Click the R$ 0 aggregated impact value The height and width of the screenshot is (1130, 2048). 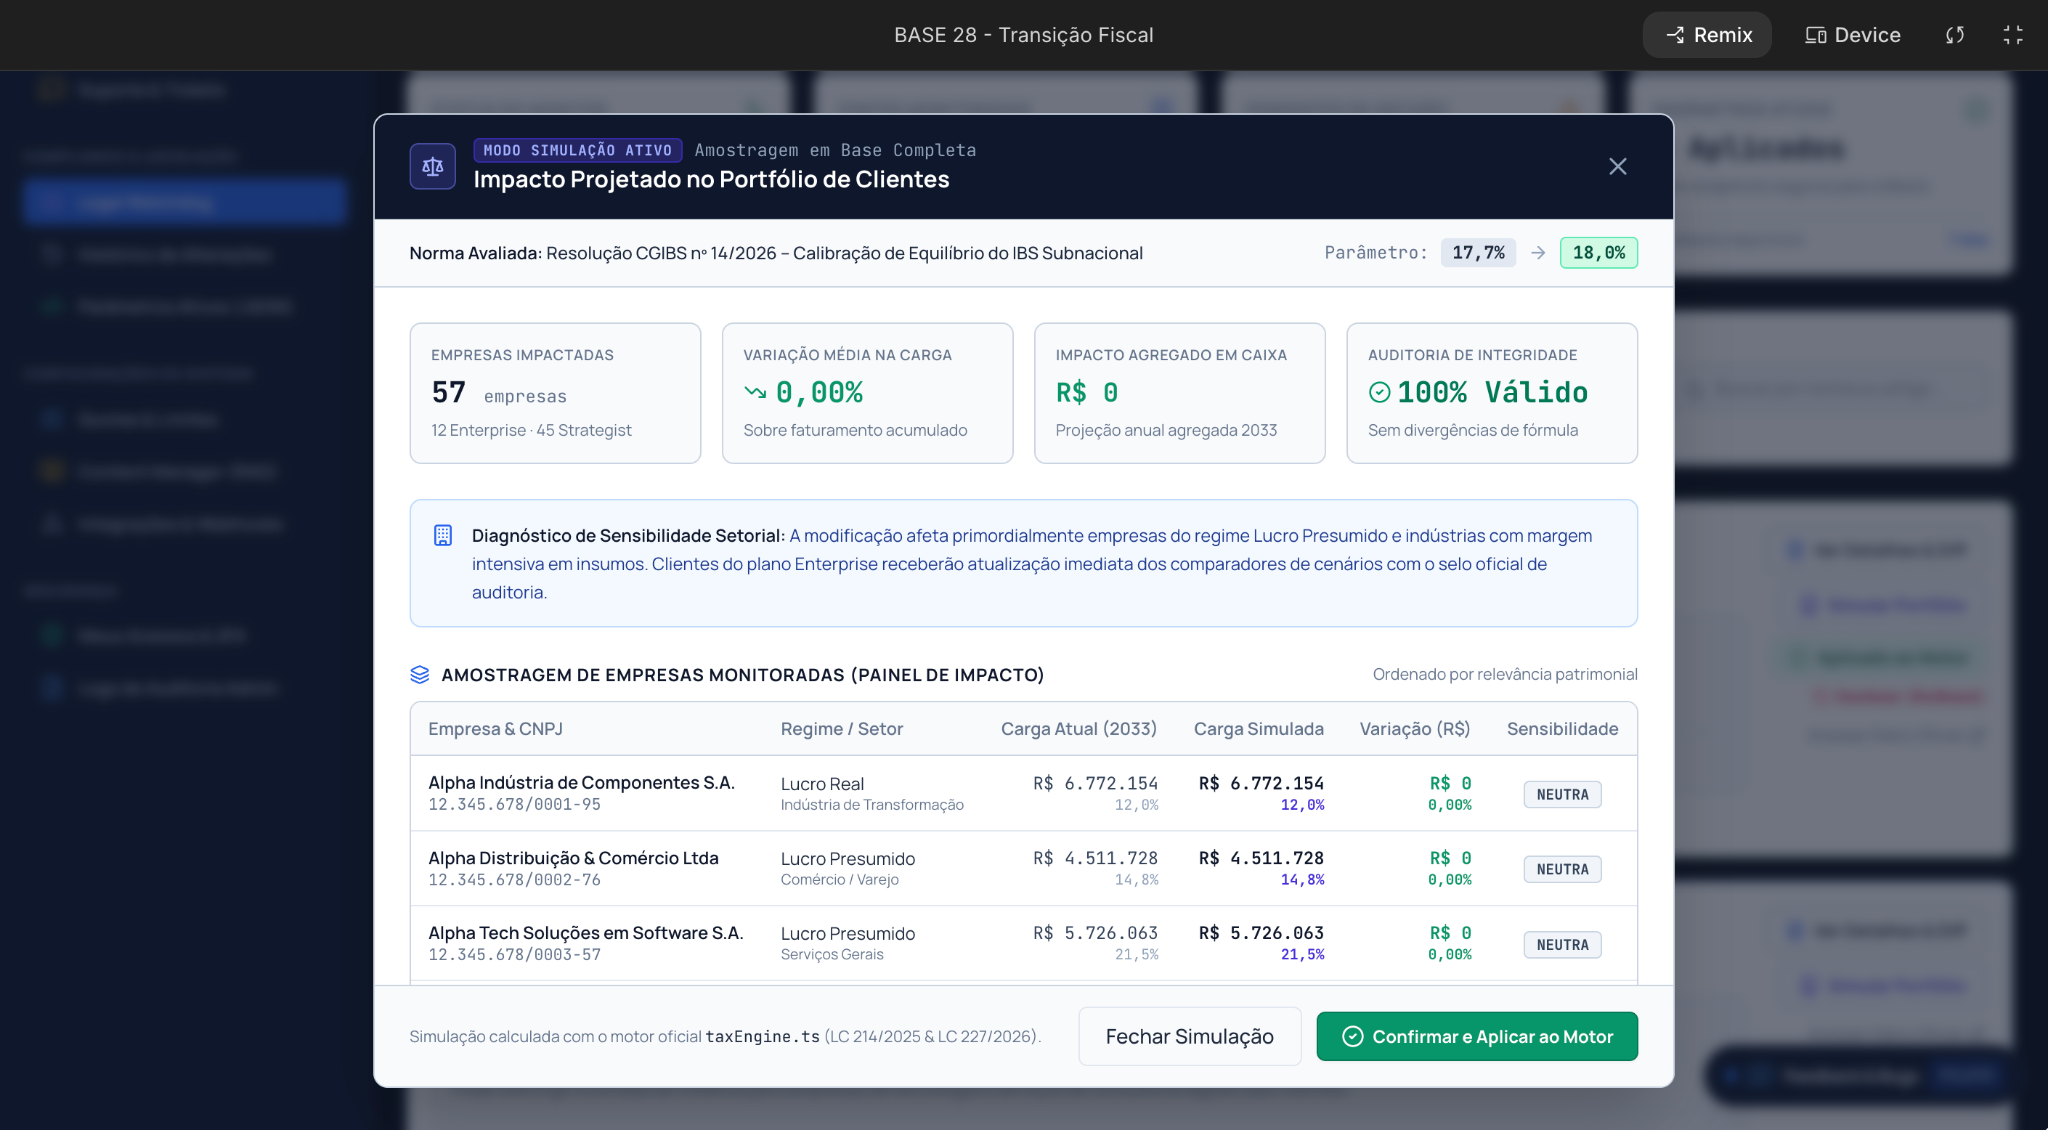tap(1087, 392)
